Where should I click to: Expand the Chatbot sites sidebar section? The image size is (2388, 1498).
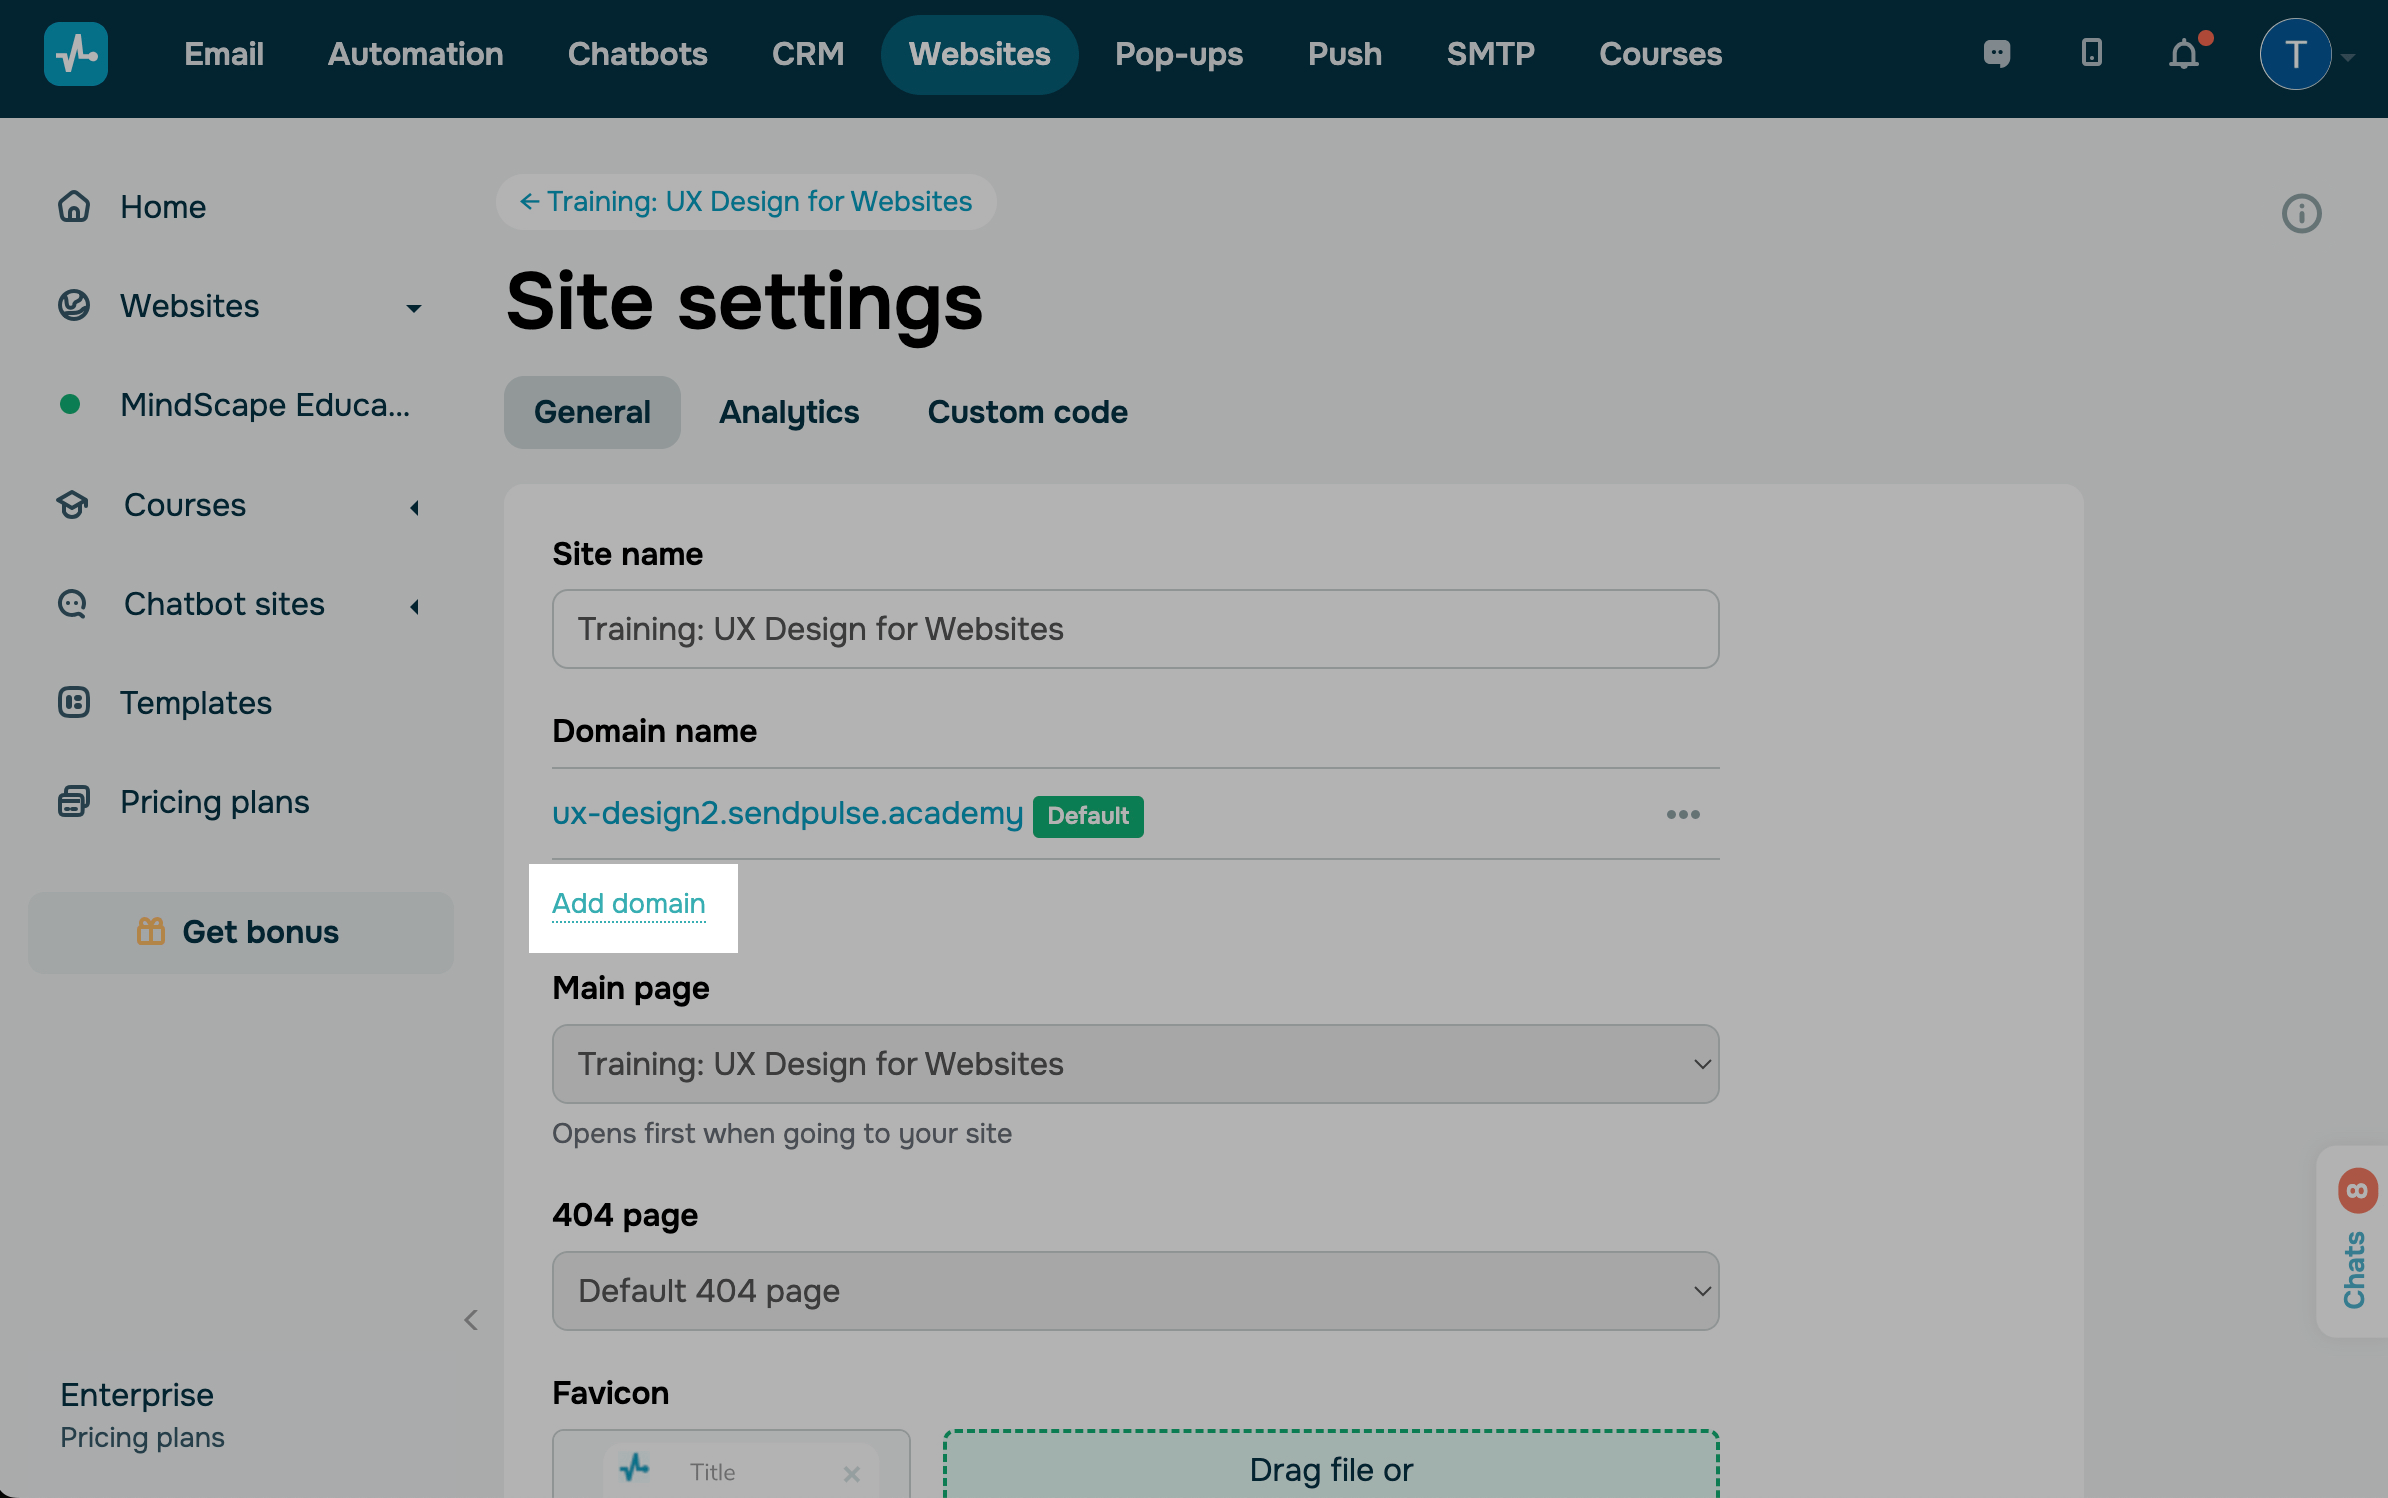(414, 606)
